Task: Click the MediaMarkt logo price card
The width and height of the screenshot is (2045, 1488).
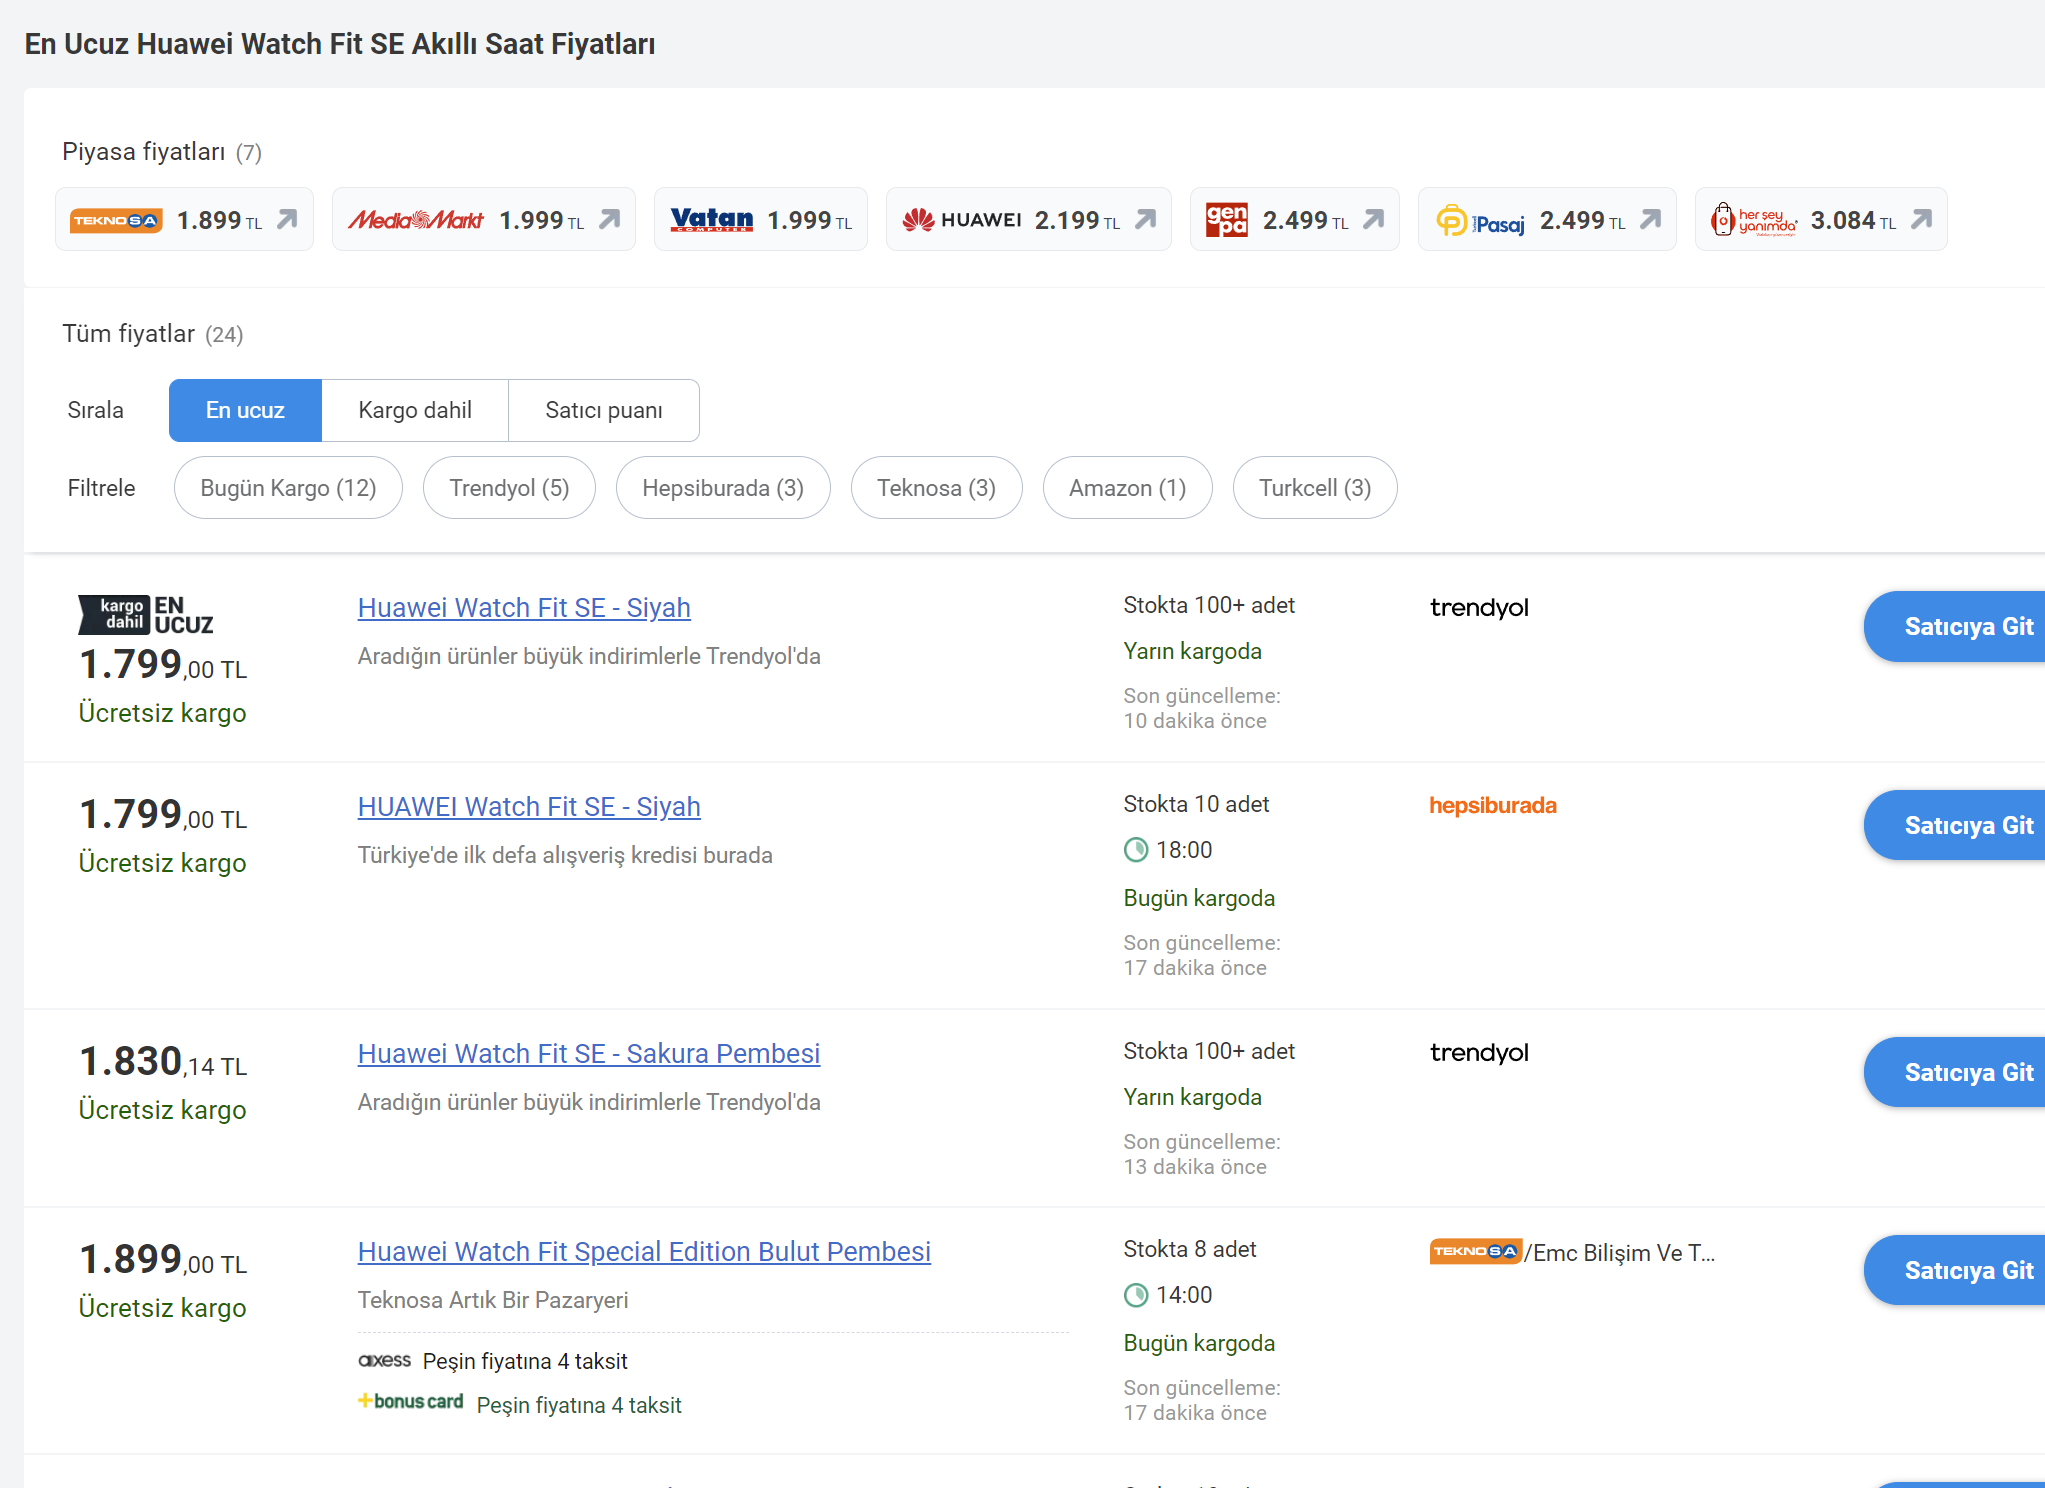Action: point(415,220)
